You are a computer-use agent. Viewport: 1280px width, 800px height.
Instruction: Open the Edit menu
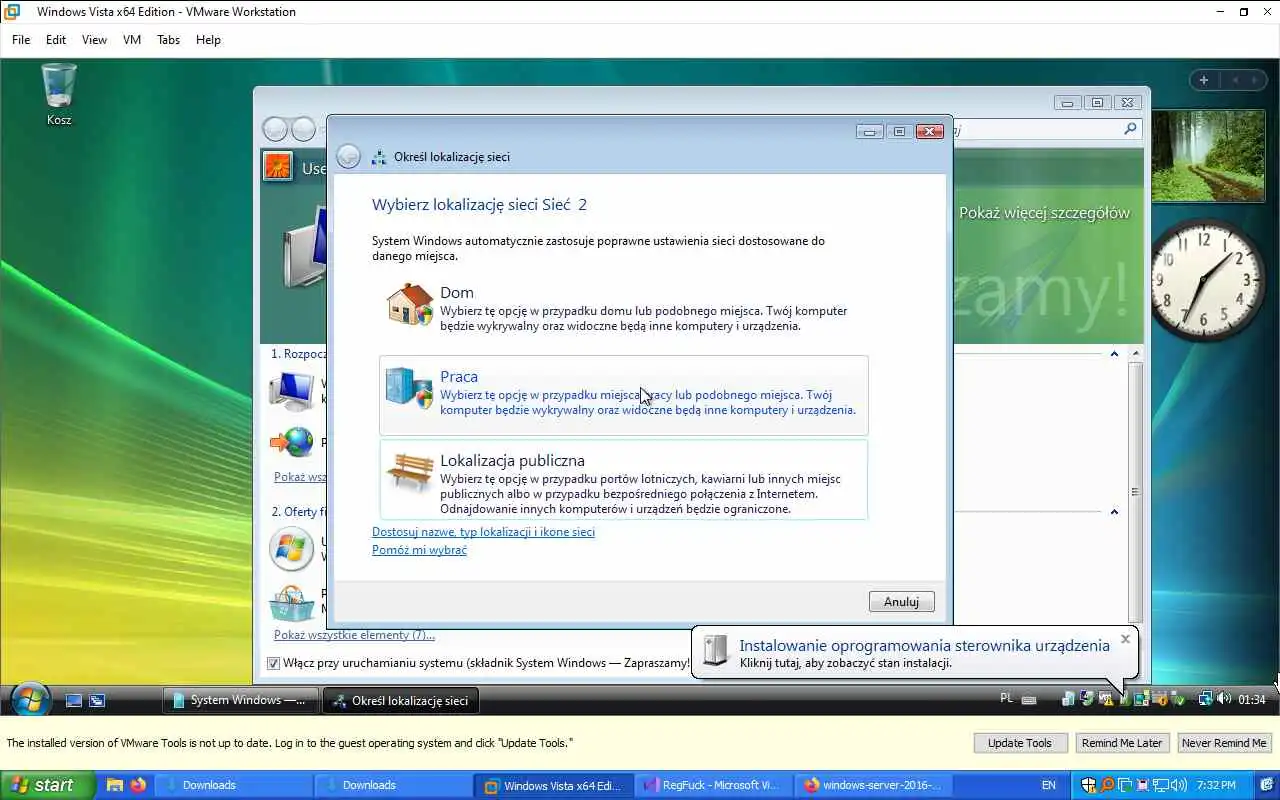56,40
